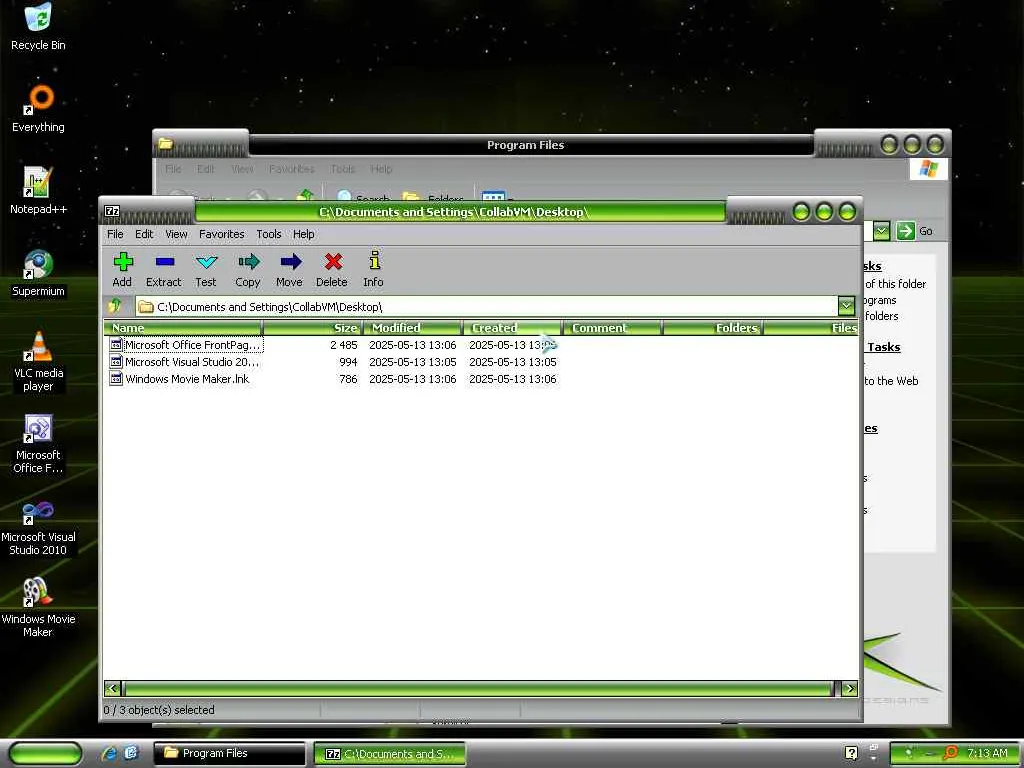This screenshot has width=1024, height=768.
Task: Open the Edit menu in 7-Zip
Action: [144, 234]
